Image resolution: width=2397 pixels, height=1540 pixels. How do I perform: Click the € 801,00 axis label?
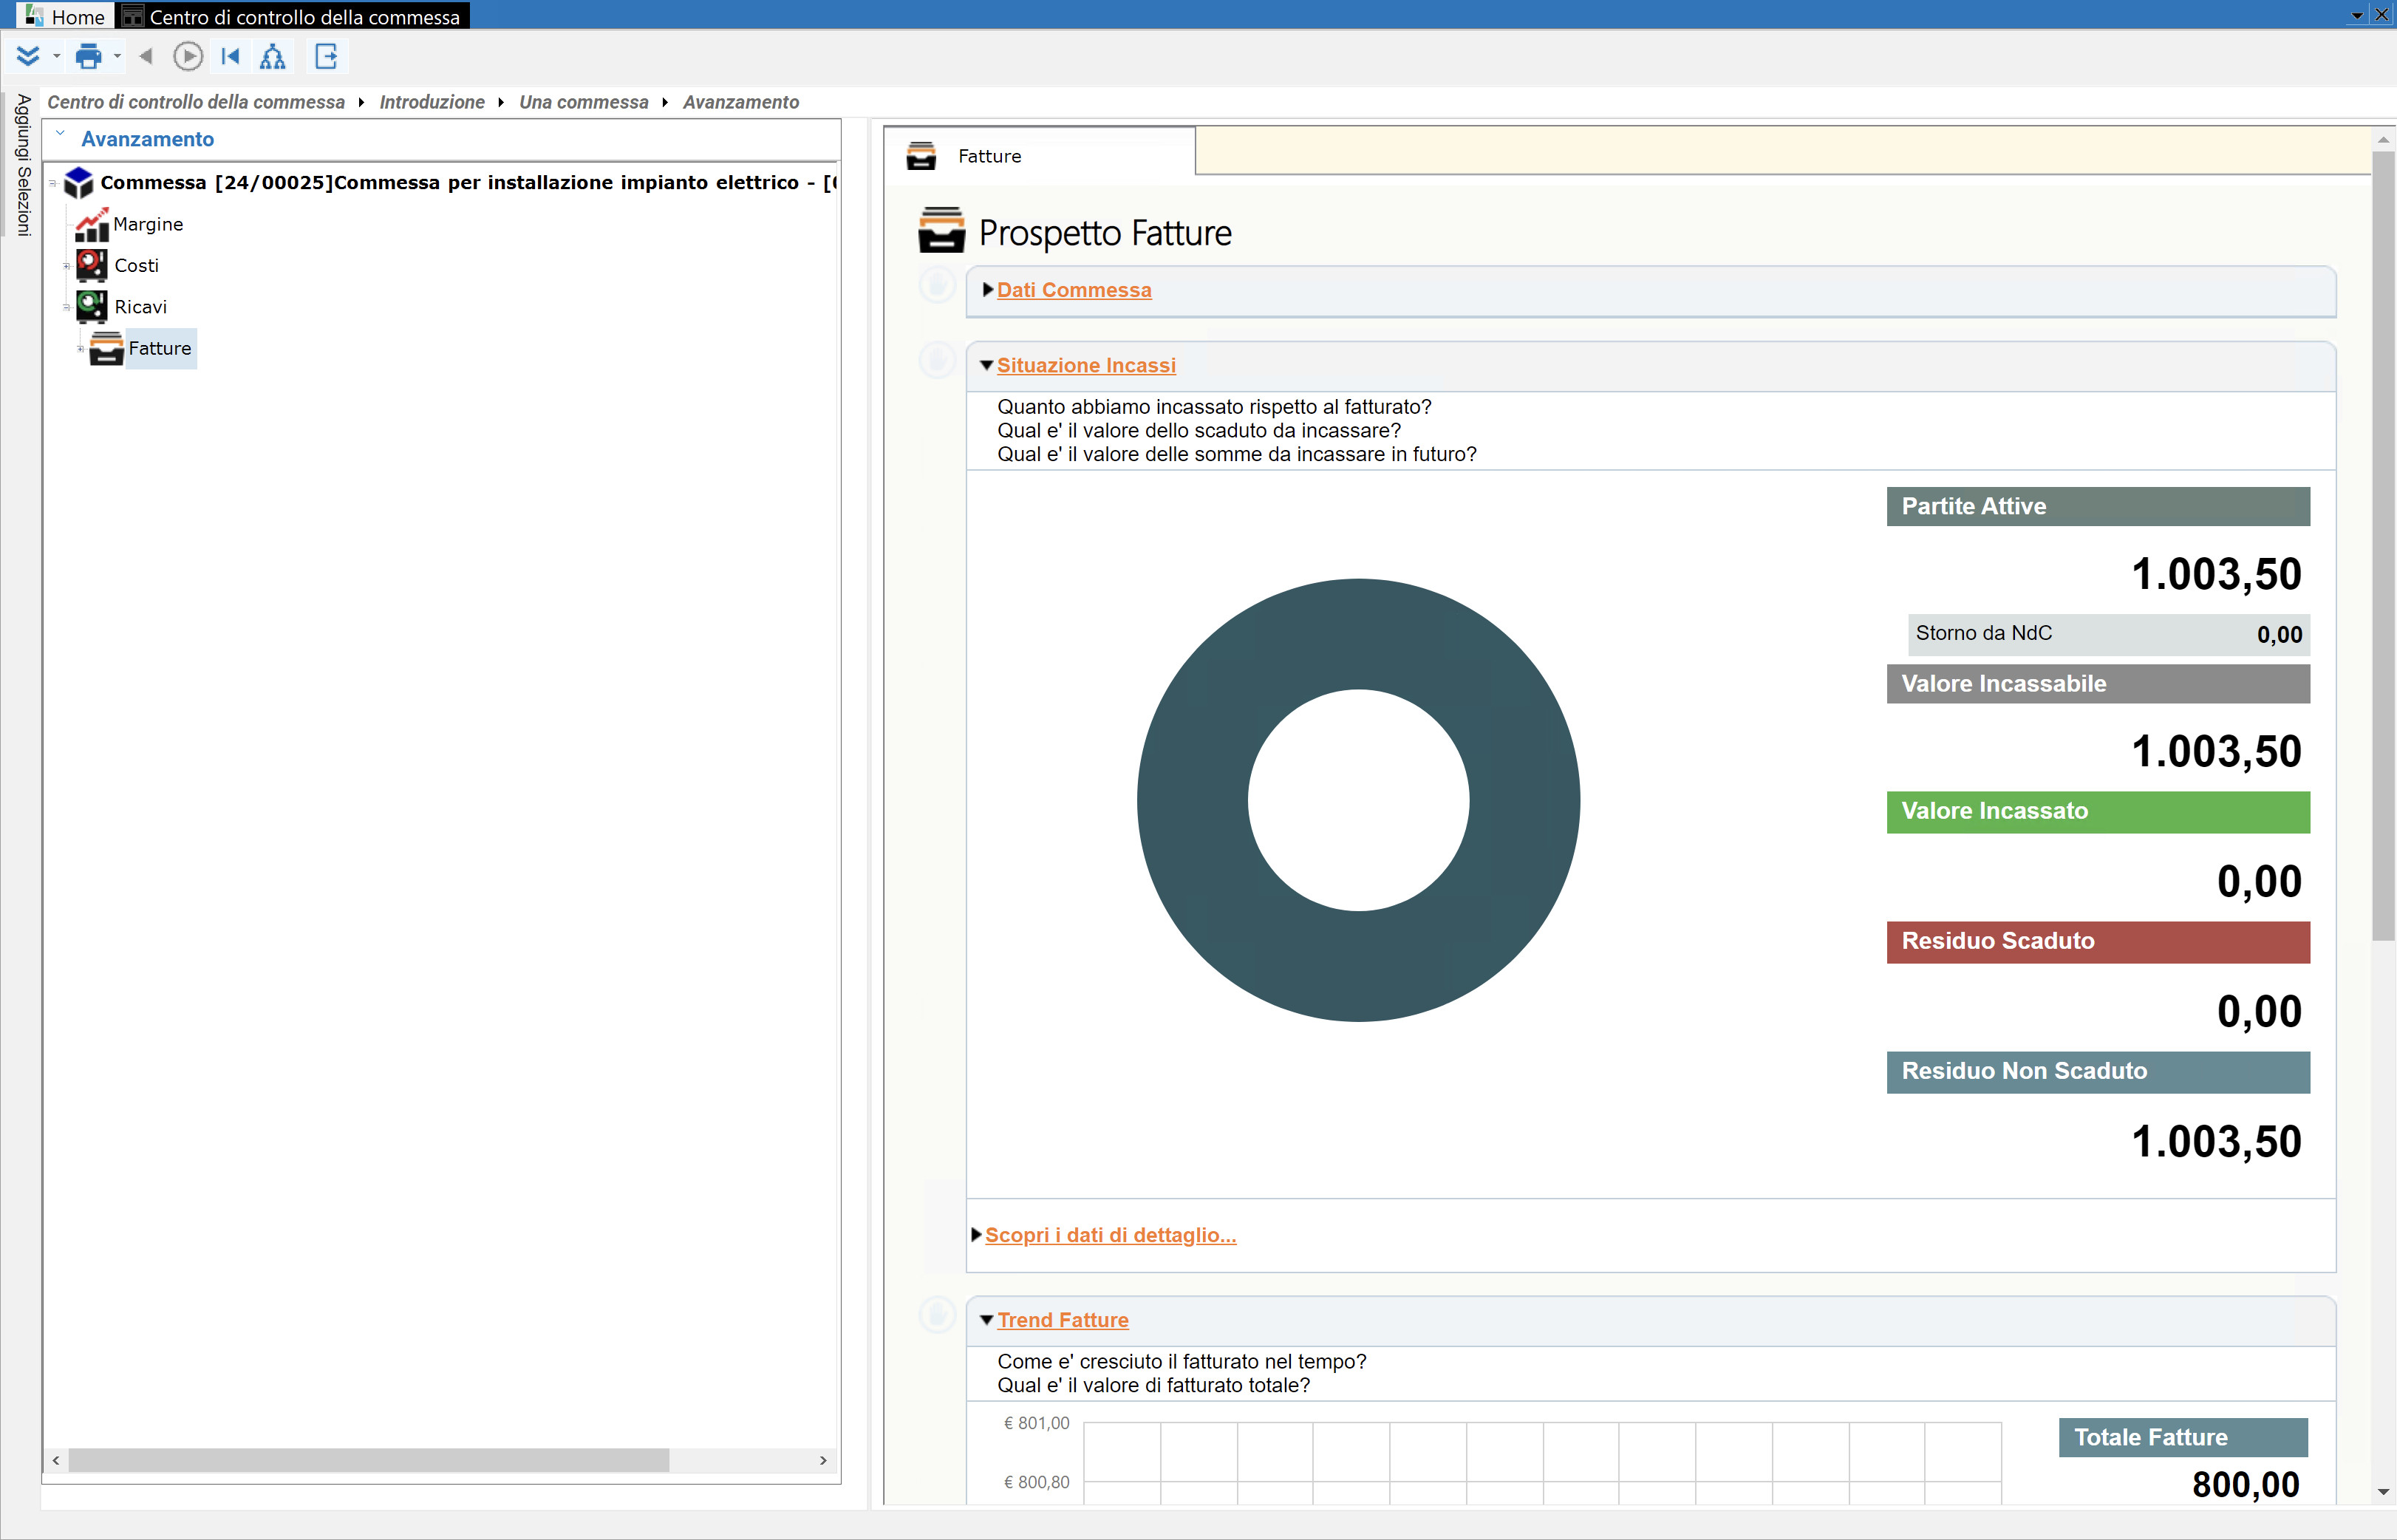1036,1423
